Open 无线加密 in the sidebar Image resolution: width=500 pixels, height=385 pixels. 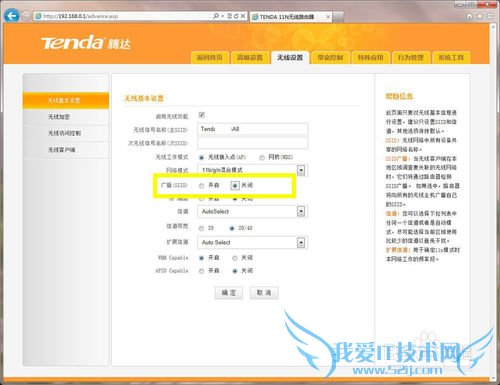[x=66, y=117]
